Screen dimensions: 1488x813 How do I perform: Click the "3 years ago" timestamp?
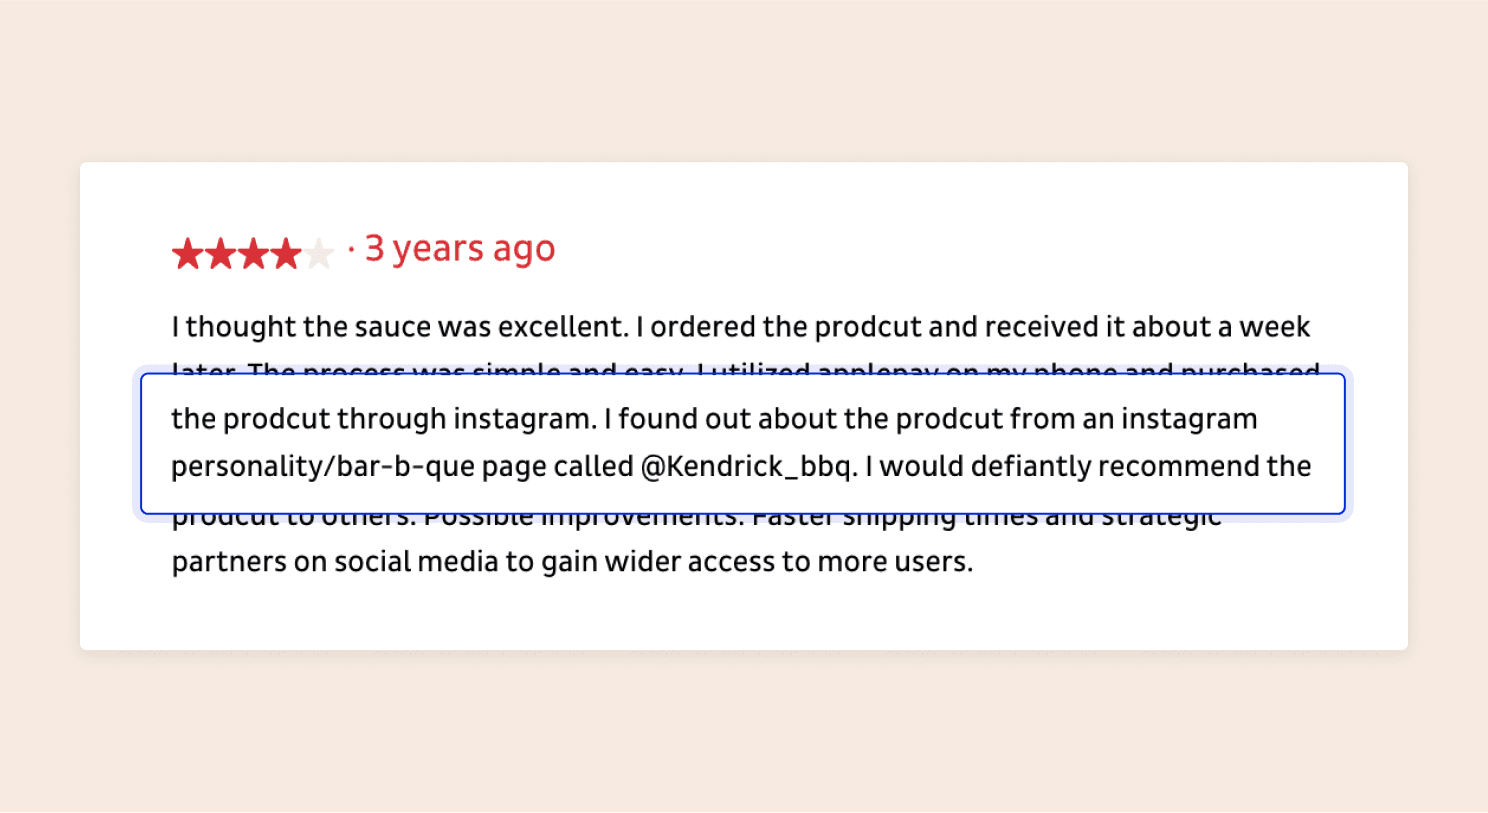click(x=459, y=249)
